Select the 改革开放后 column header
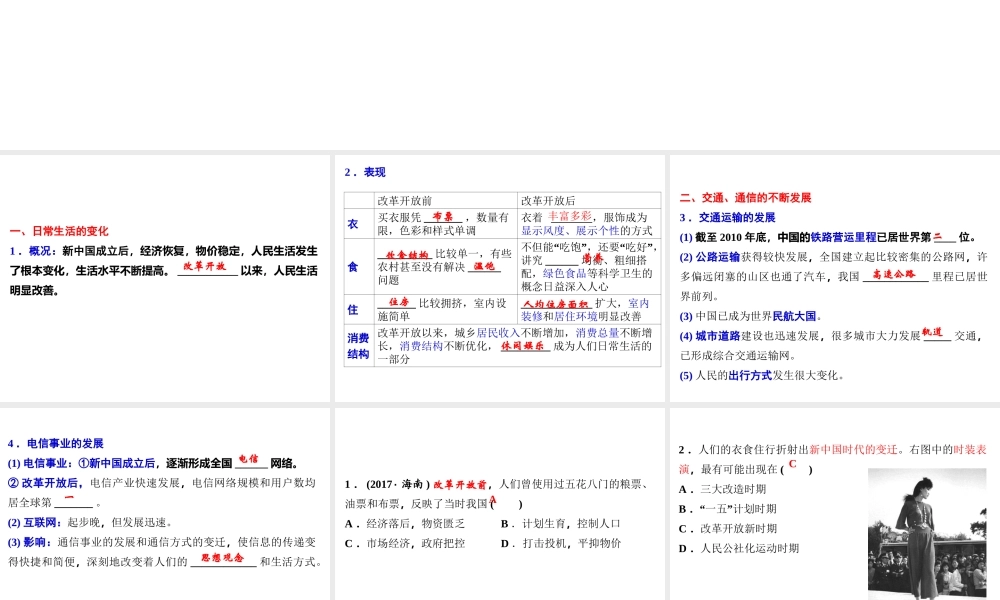This screenshot has width=1000, height=600. (x=548, y=200)
